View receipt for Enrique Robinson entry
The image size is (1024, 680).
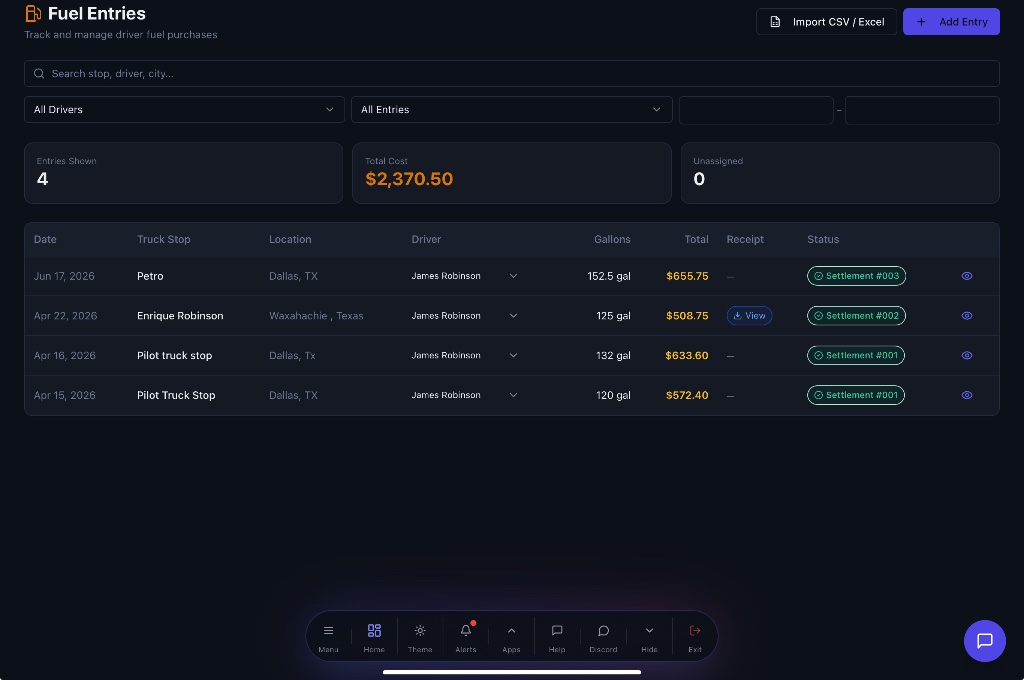coord(750,316)
